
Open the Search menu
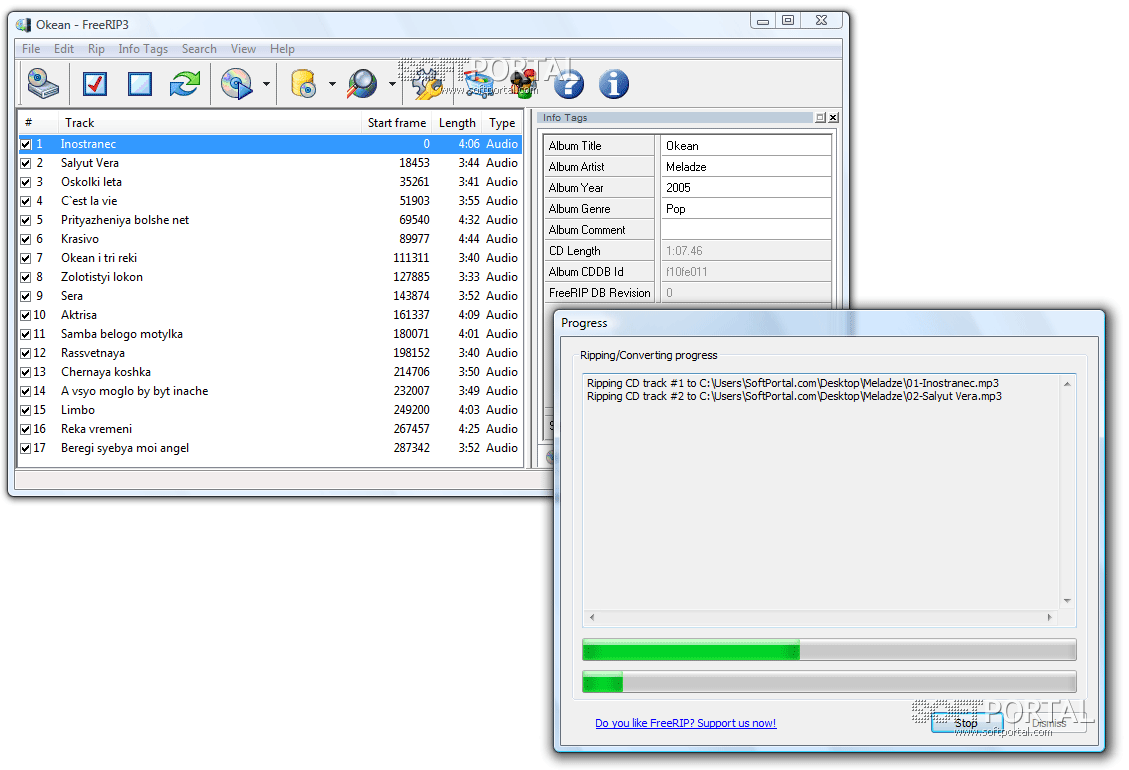[x=199, y=49]
